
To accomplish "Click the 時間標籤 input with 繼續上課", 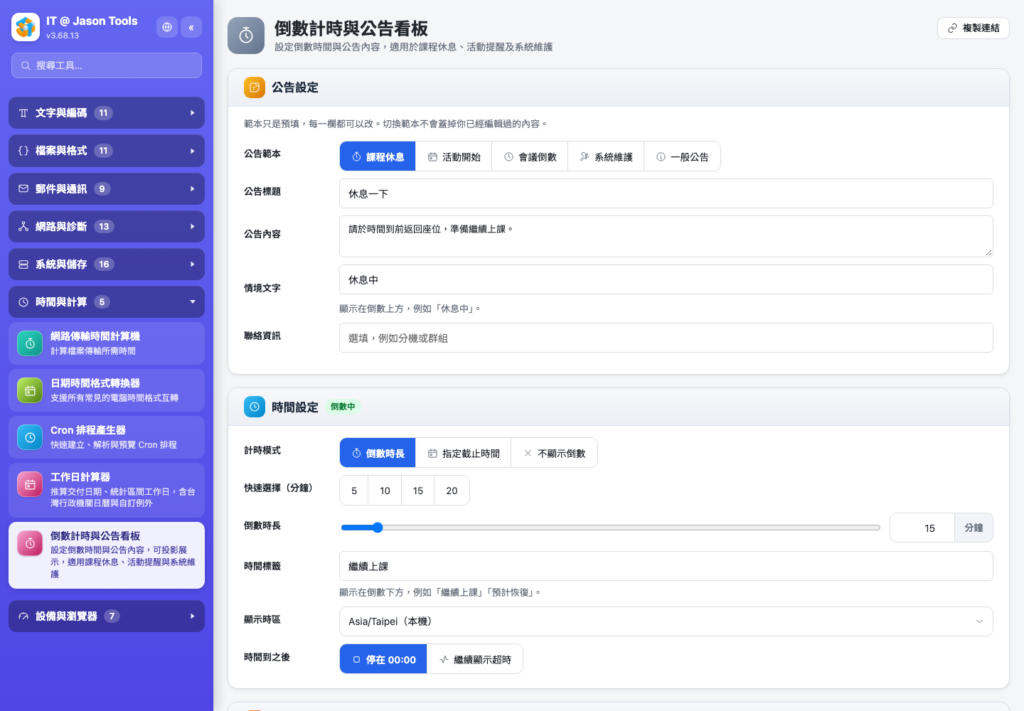I will 666,566.
